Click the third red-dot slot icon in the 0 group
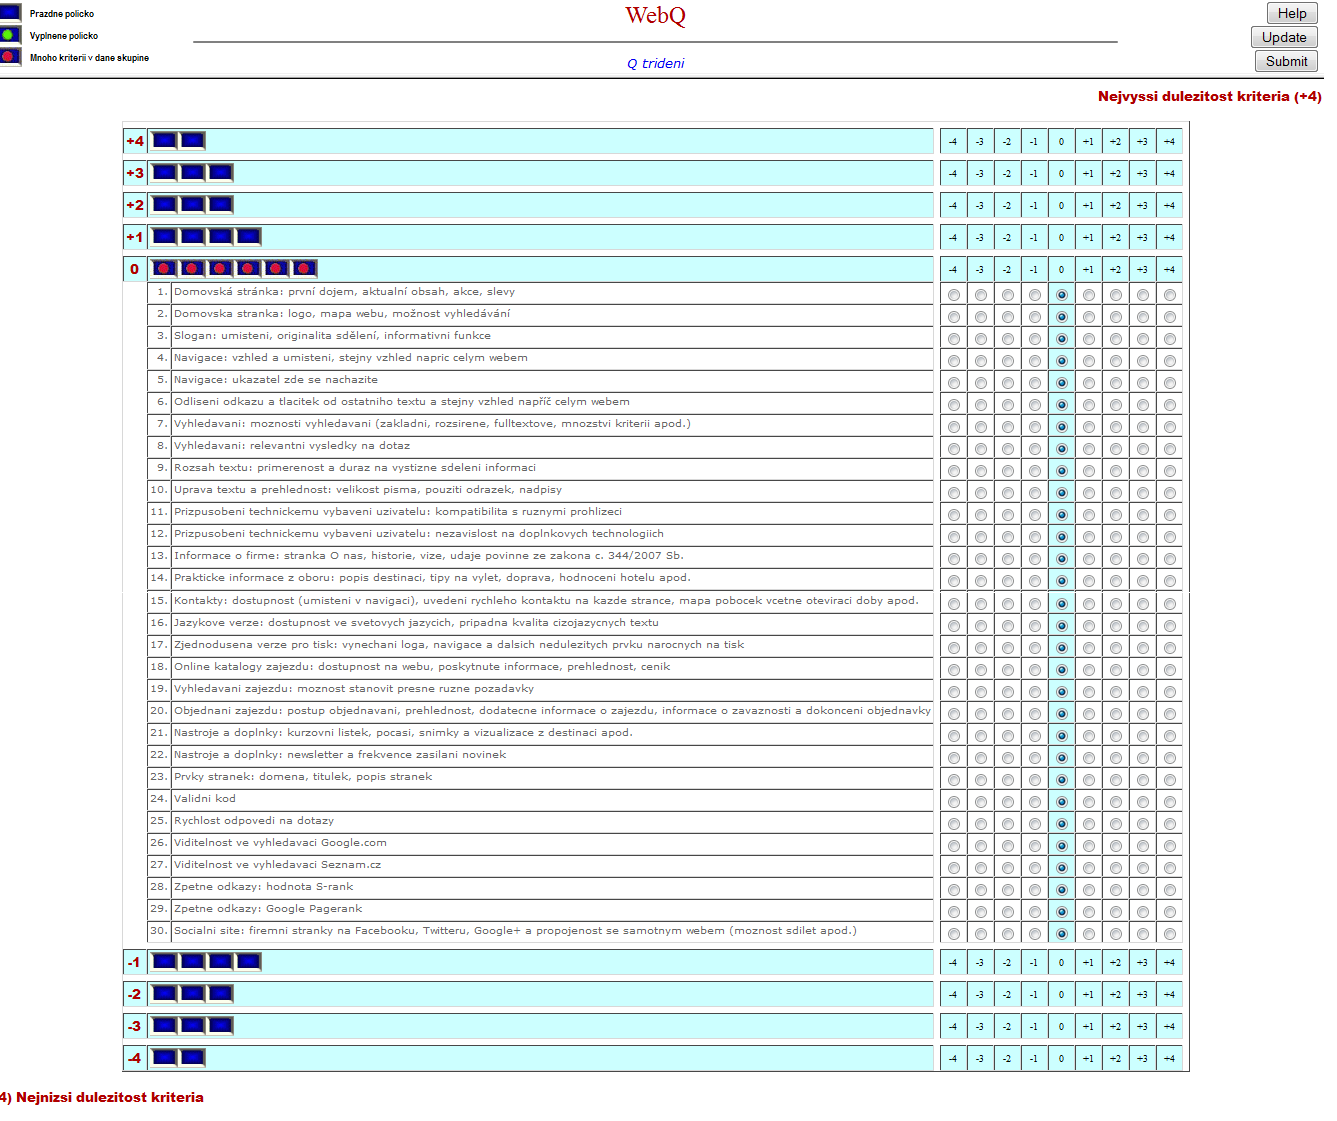The image size is (1337, 1121). [221, 269]
